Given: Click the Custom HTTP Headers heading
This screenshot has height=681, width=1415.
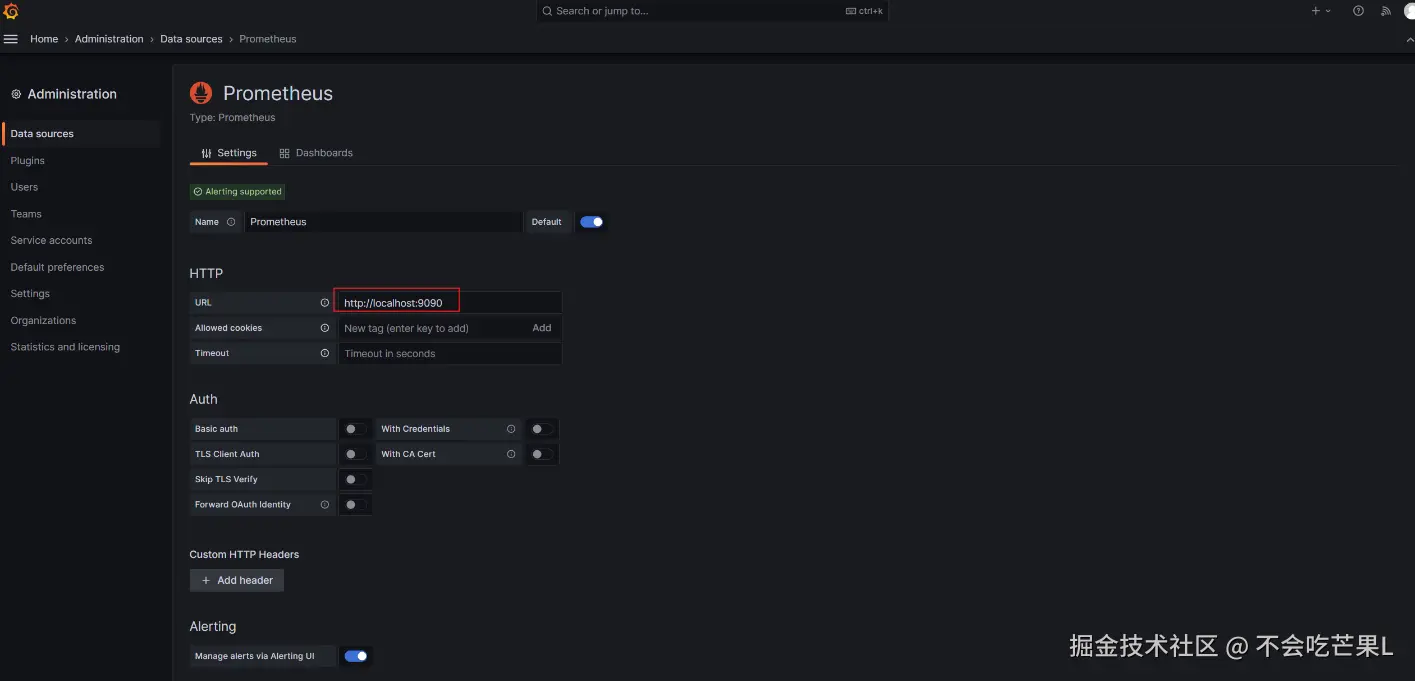Looking at the screenshot, I should click(244, 554).
